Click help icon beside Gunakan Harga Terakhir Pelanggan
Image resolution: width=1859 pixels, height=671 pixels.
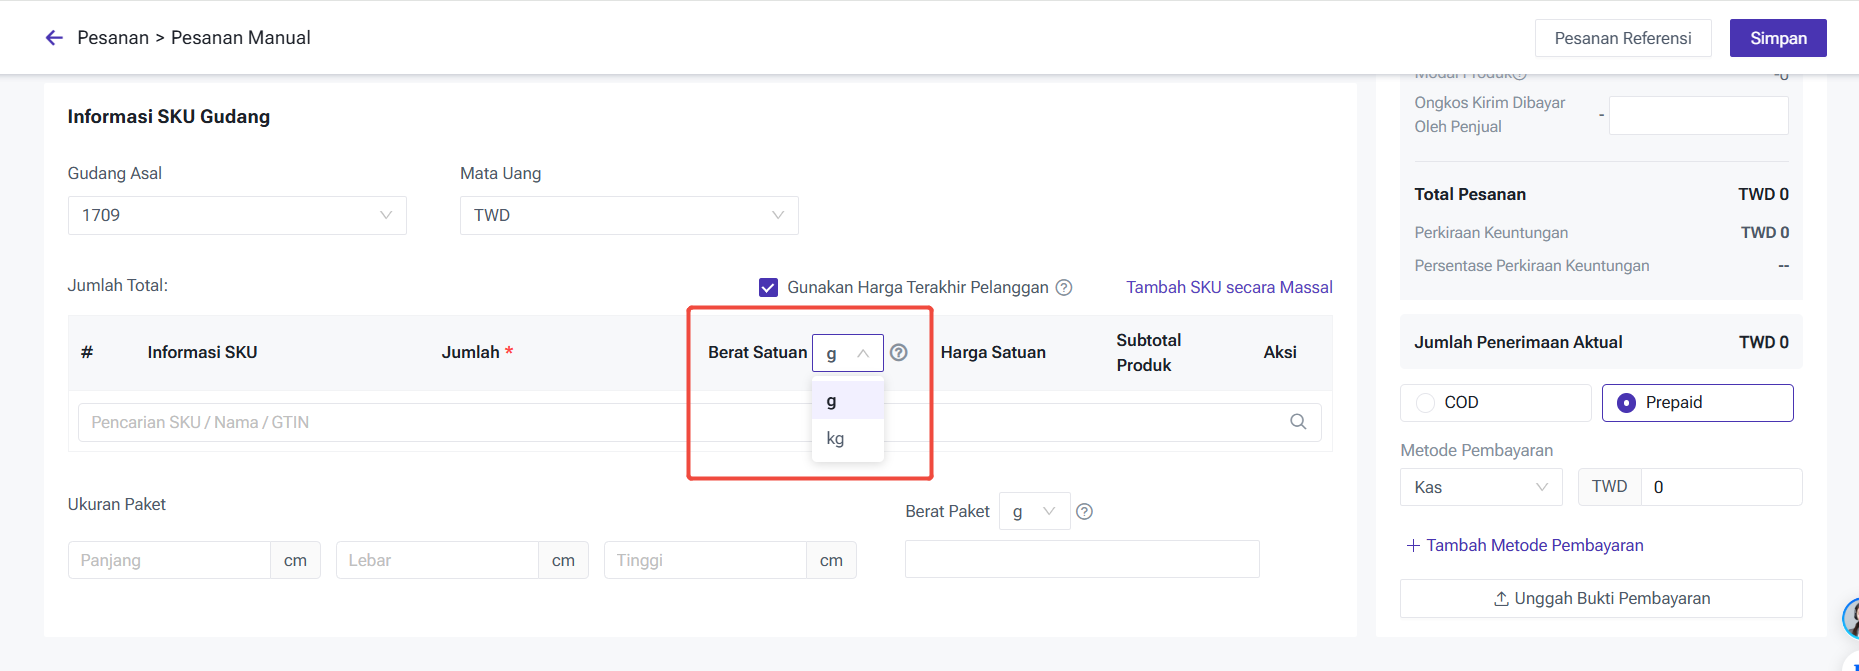(x=1064, y=287)
